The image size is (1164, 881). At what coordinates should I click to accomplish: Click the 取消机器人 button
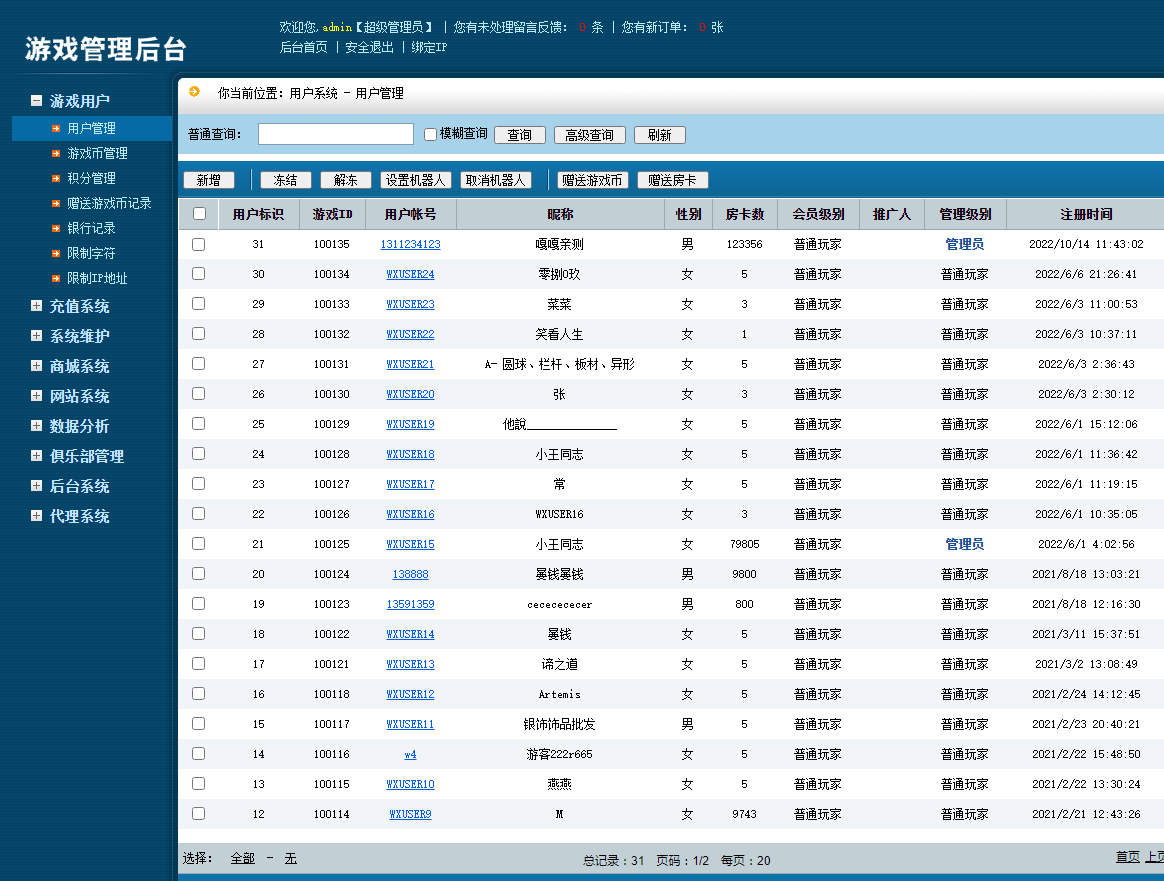point(496,180)
